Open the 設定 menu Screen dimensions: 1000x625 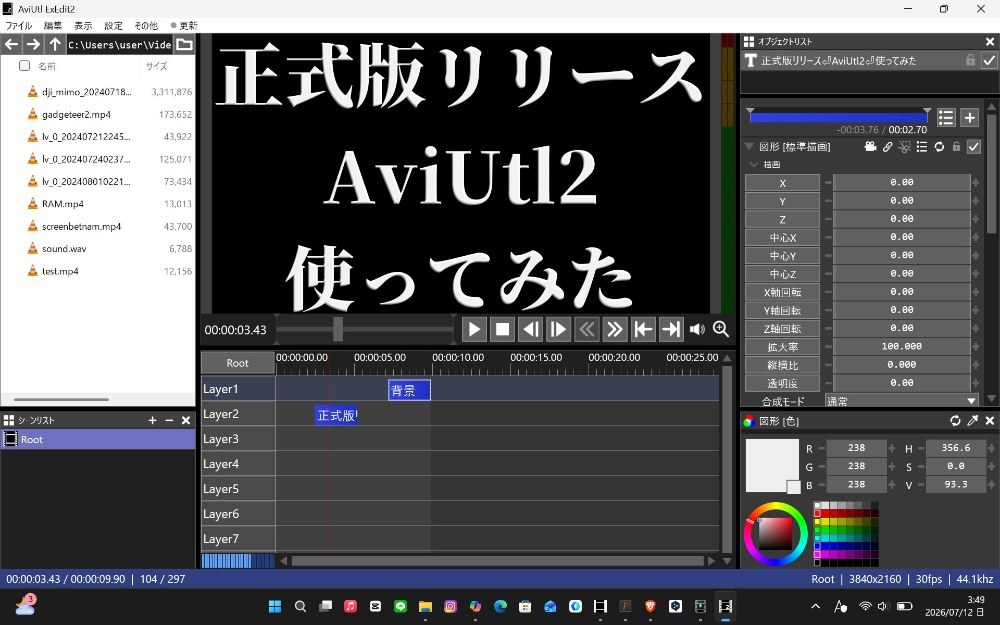[x=114, y=26]
